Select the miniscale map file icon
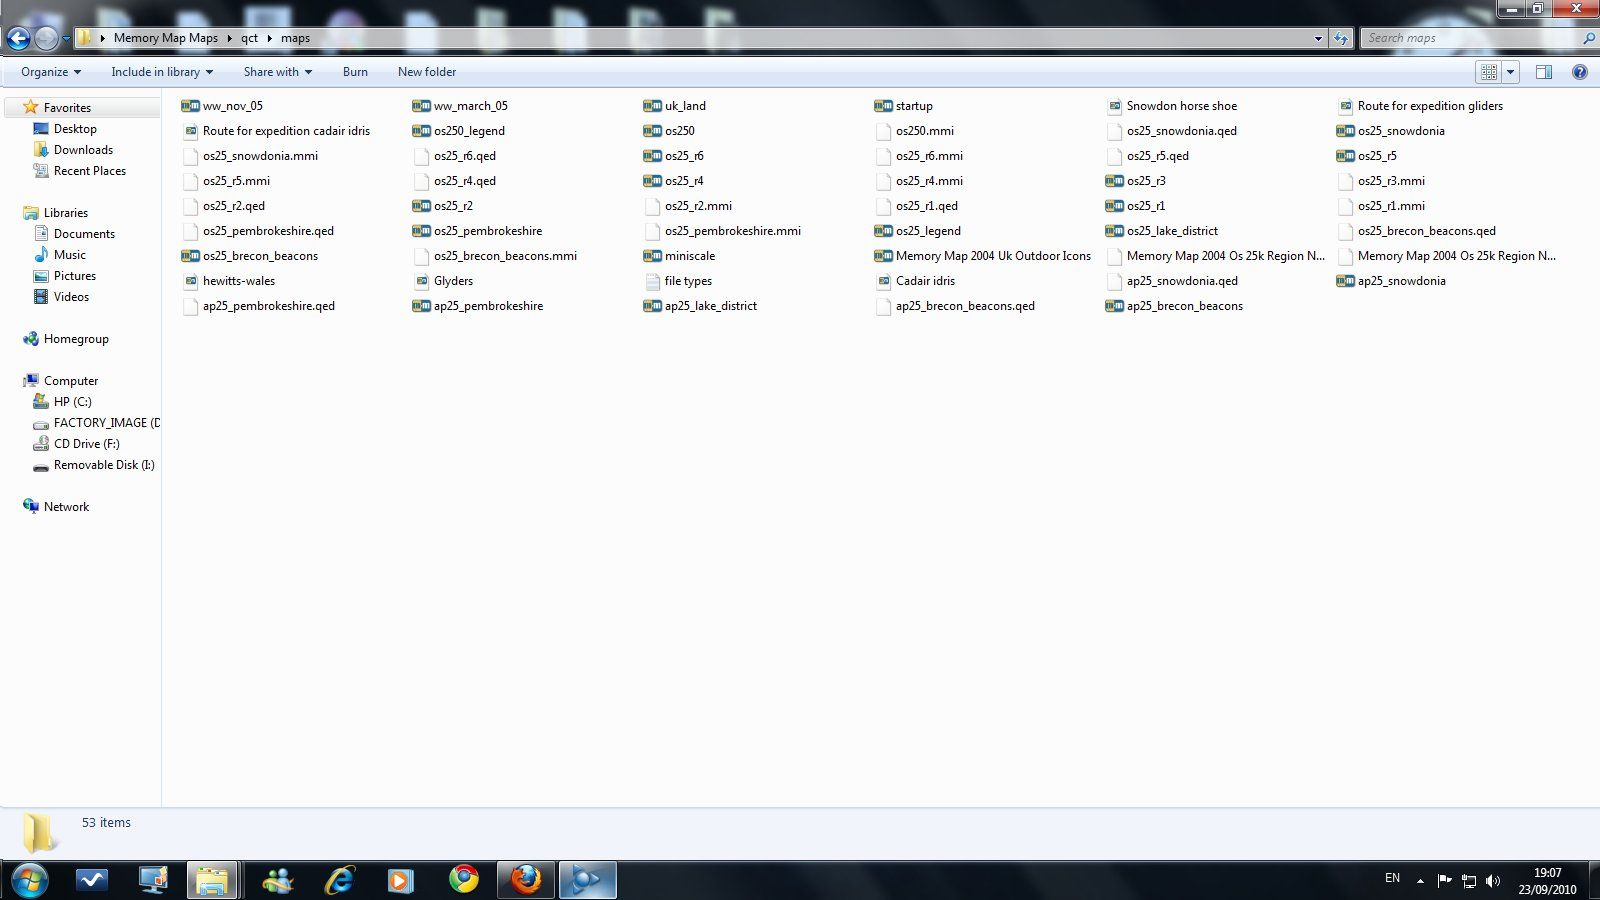The height and width of the screenshot is (900, 1600). click(652, 256)
